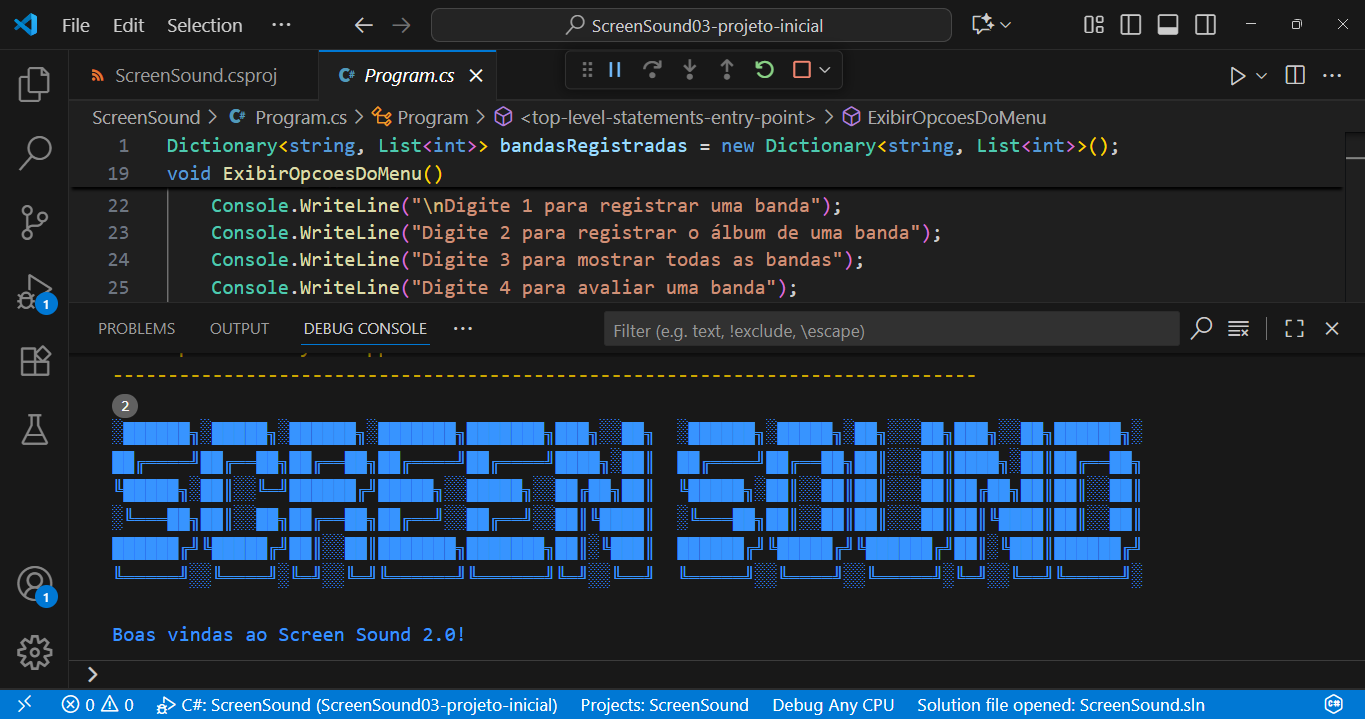This screenshot has width=1365, height=719.
Task: Expand the Run button dropdown arrow
Action: point(1261,76)
